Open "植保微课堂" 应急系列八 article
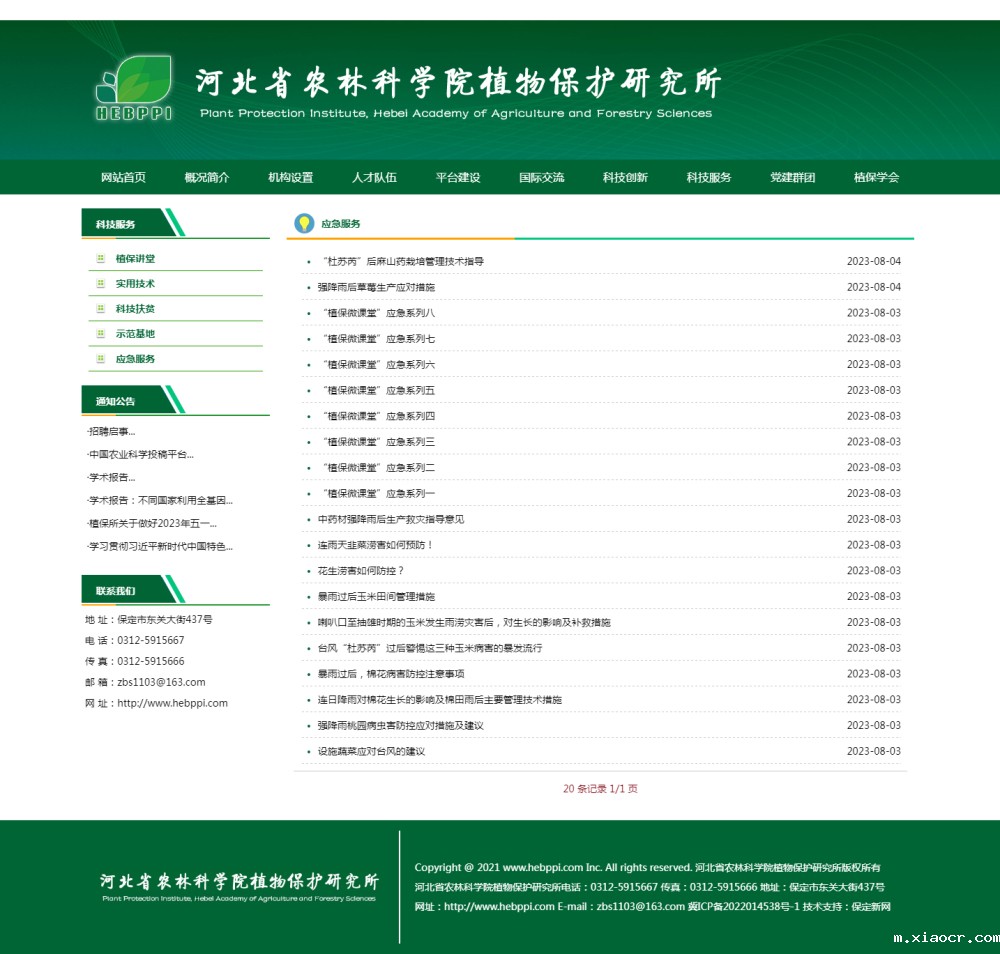Screen dimensions: 1000x954 pos(378,313)
